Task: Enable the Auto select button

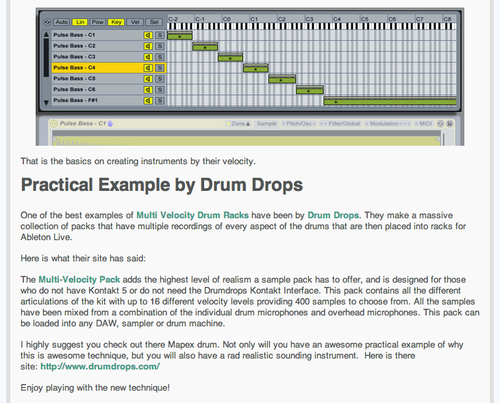Action: (62, 22)
